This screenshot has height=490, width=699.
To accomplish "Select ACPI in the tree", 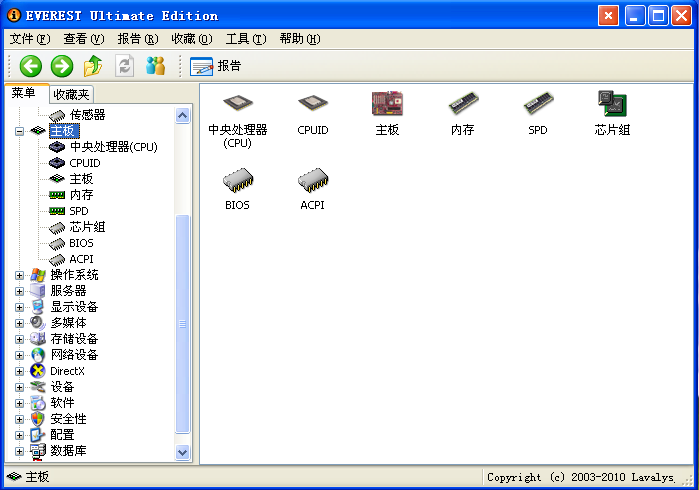I will pos(81,259).
